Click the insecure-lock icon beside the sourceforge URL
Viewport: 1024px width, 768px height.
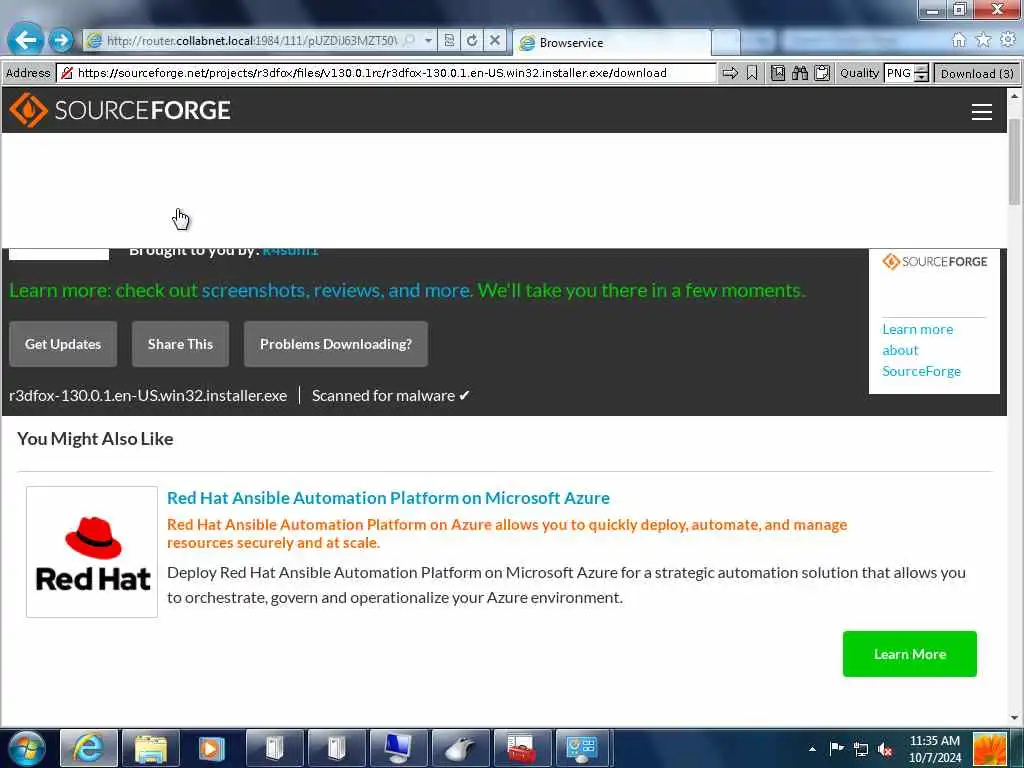coord(67,73)
